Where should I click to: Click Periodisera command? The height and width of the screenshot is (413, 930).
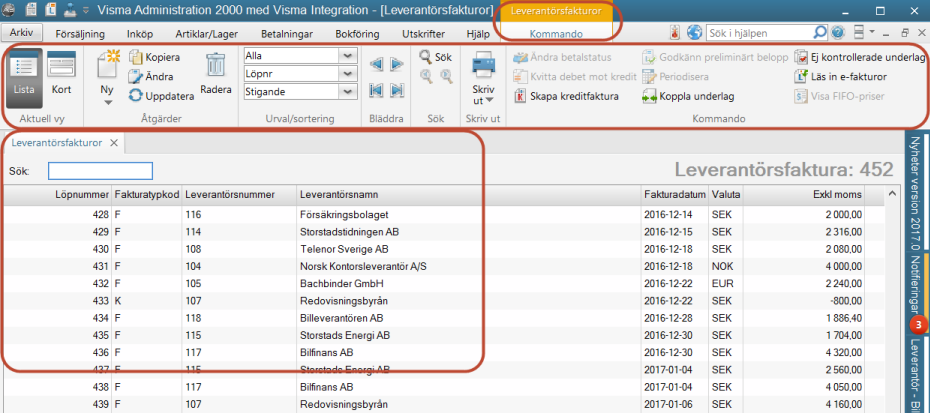[x=676, y=77]
